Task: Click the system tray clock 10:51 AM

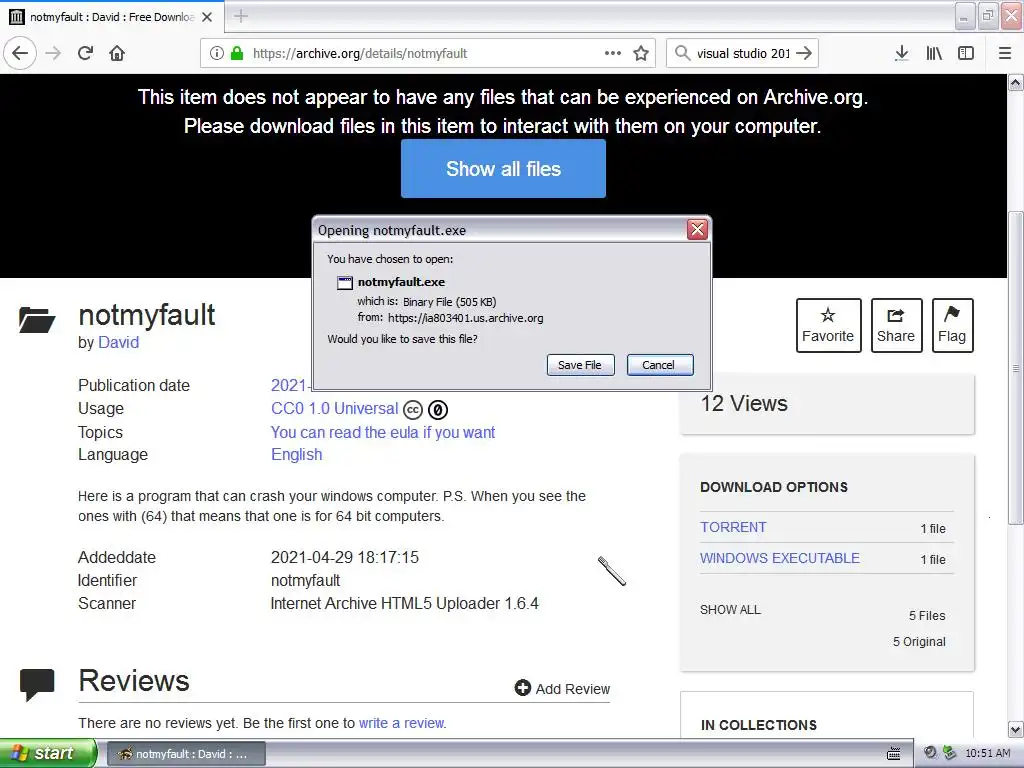Action: point(987,754)
